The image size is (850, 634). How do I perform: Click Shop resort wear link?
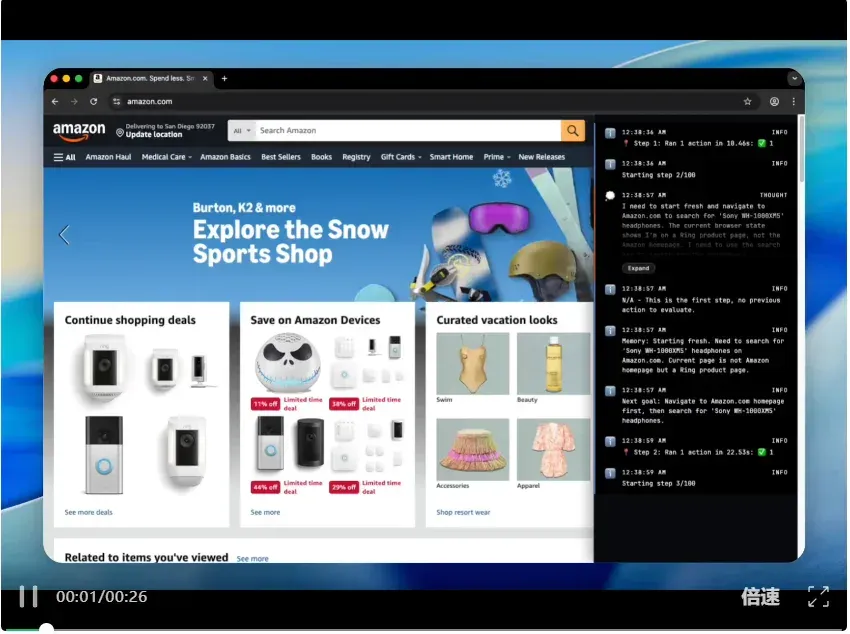pyautogui.click(x=463, y=512)
